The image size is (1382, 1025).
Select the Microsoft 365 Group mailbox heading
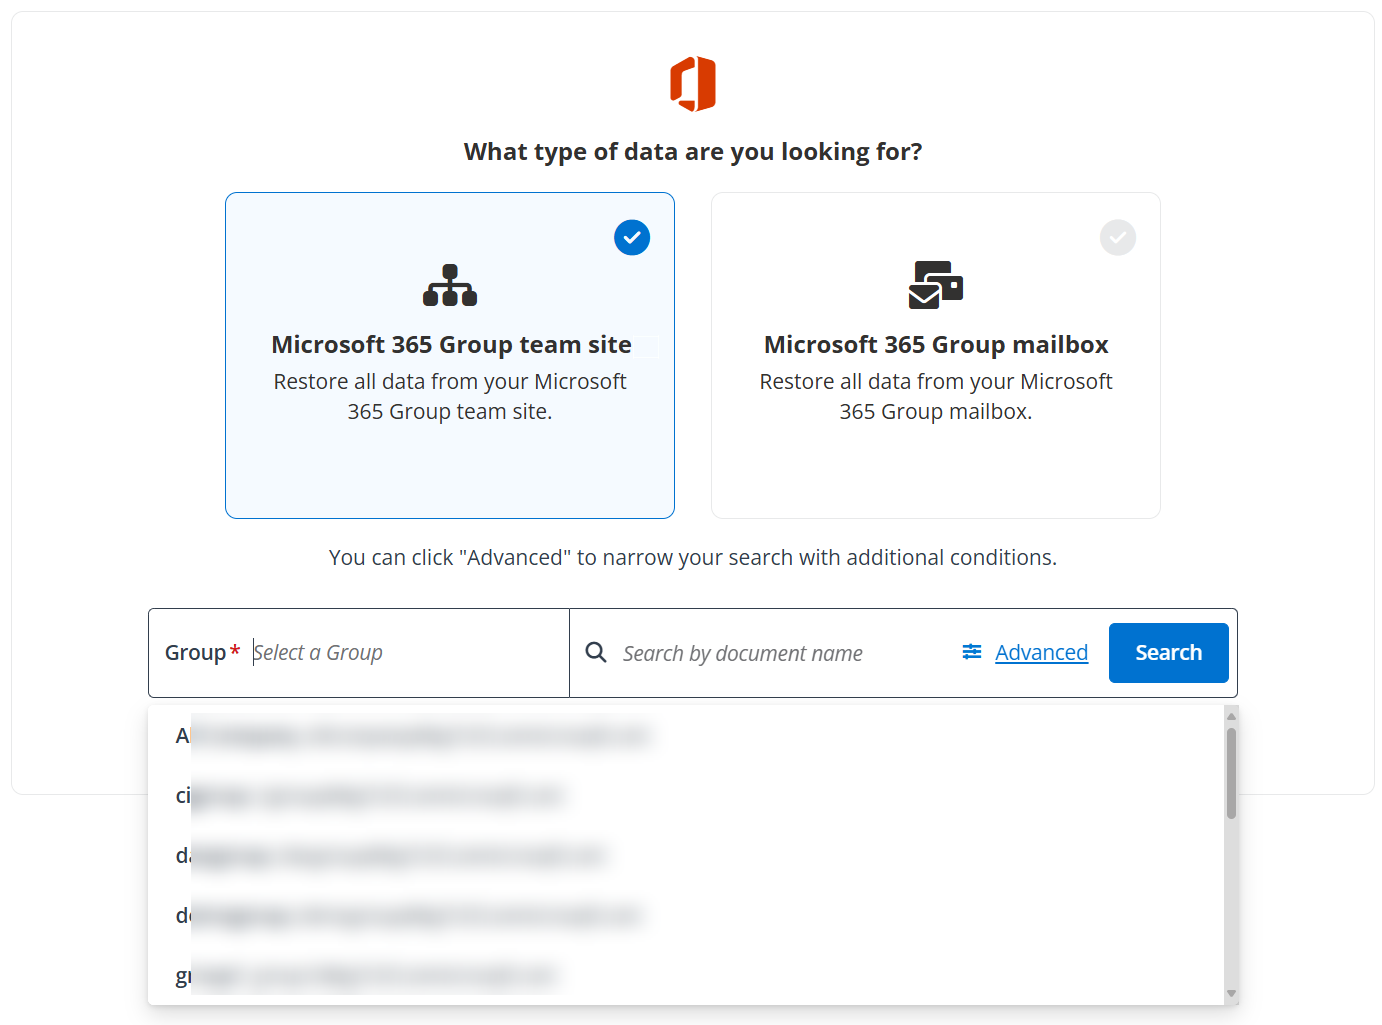935,345
